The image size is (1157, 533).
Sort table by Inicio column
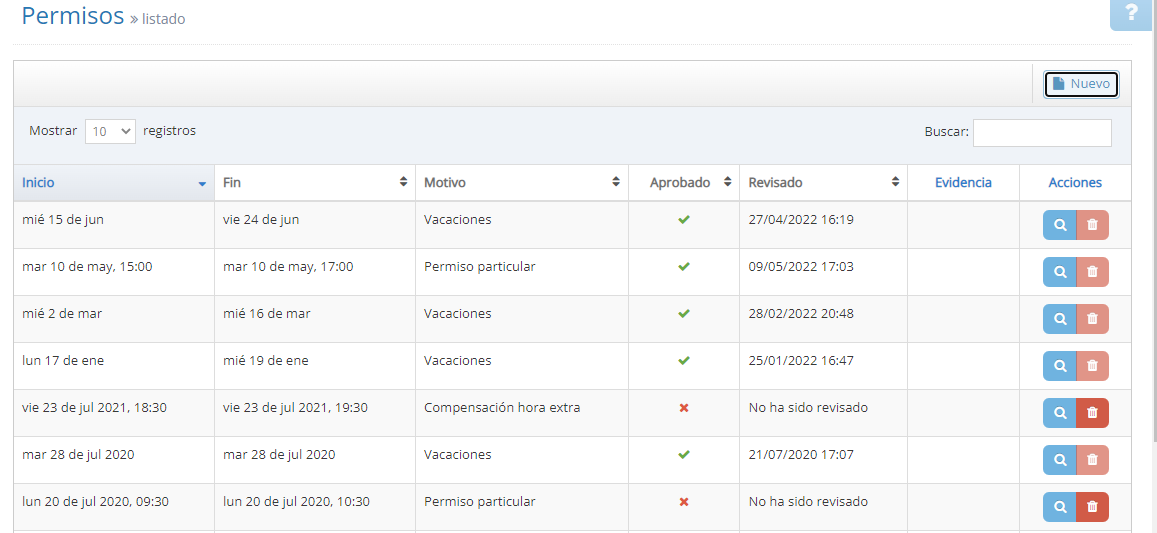tap(114, 183)
